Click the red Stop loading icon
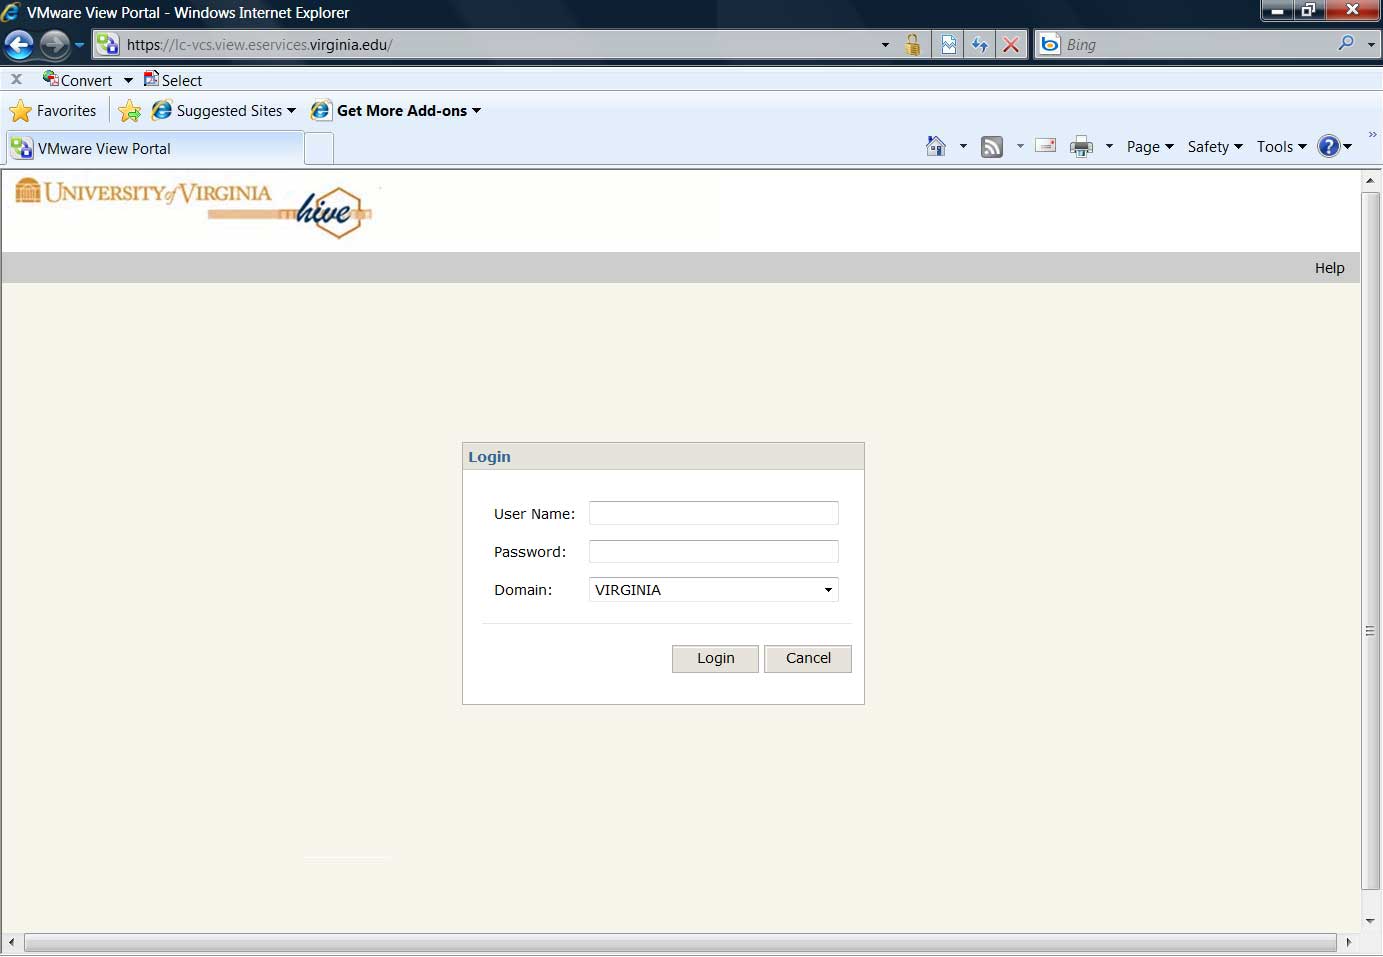1383x957 pixels. (1011, 45)
